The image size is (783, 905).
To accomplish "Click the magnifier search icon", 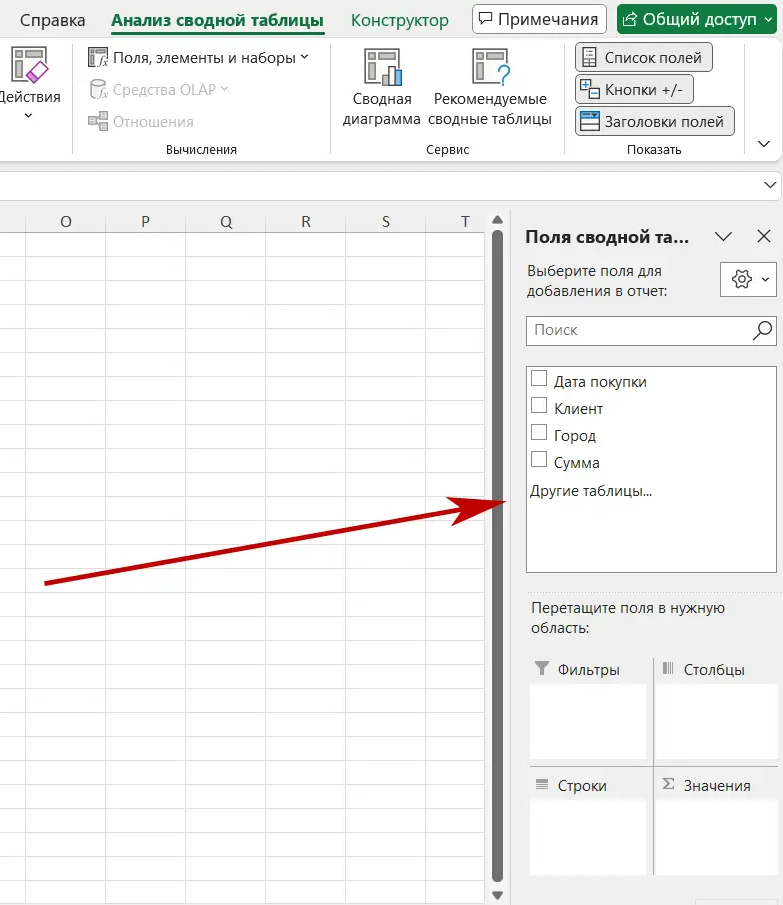I will [762, 331].
